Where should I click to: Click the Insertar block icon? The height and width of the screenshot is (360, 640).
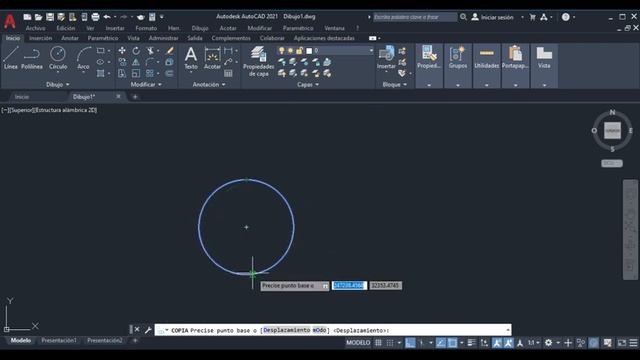[386, 57]
